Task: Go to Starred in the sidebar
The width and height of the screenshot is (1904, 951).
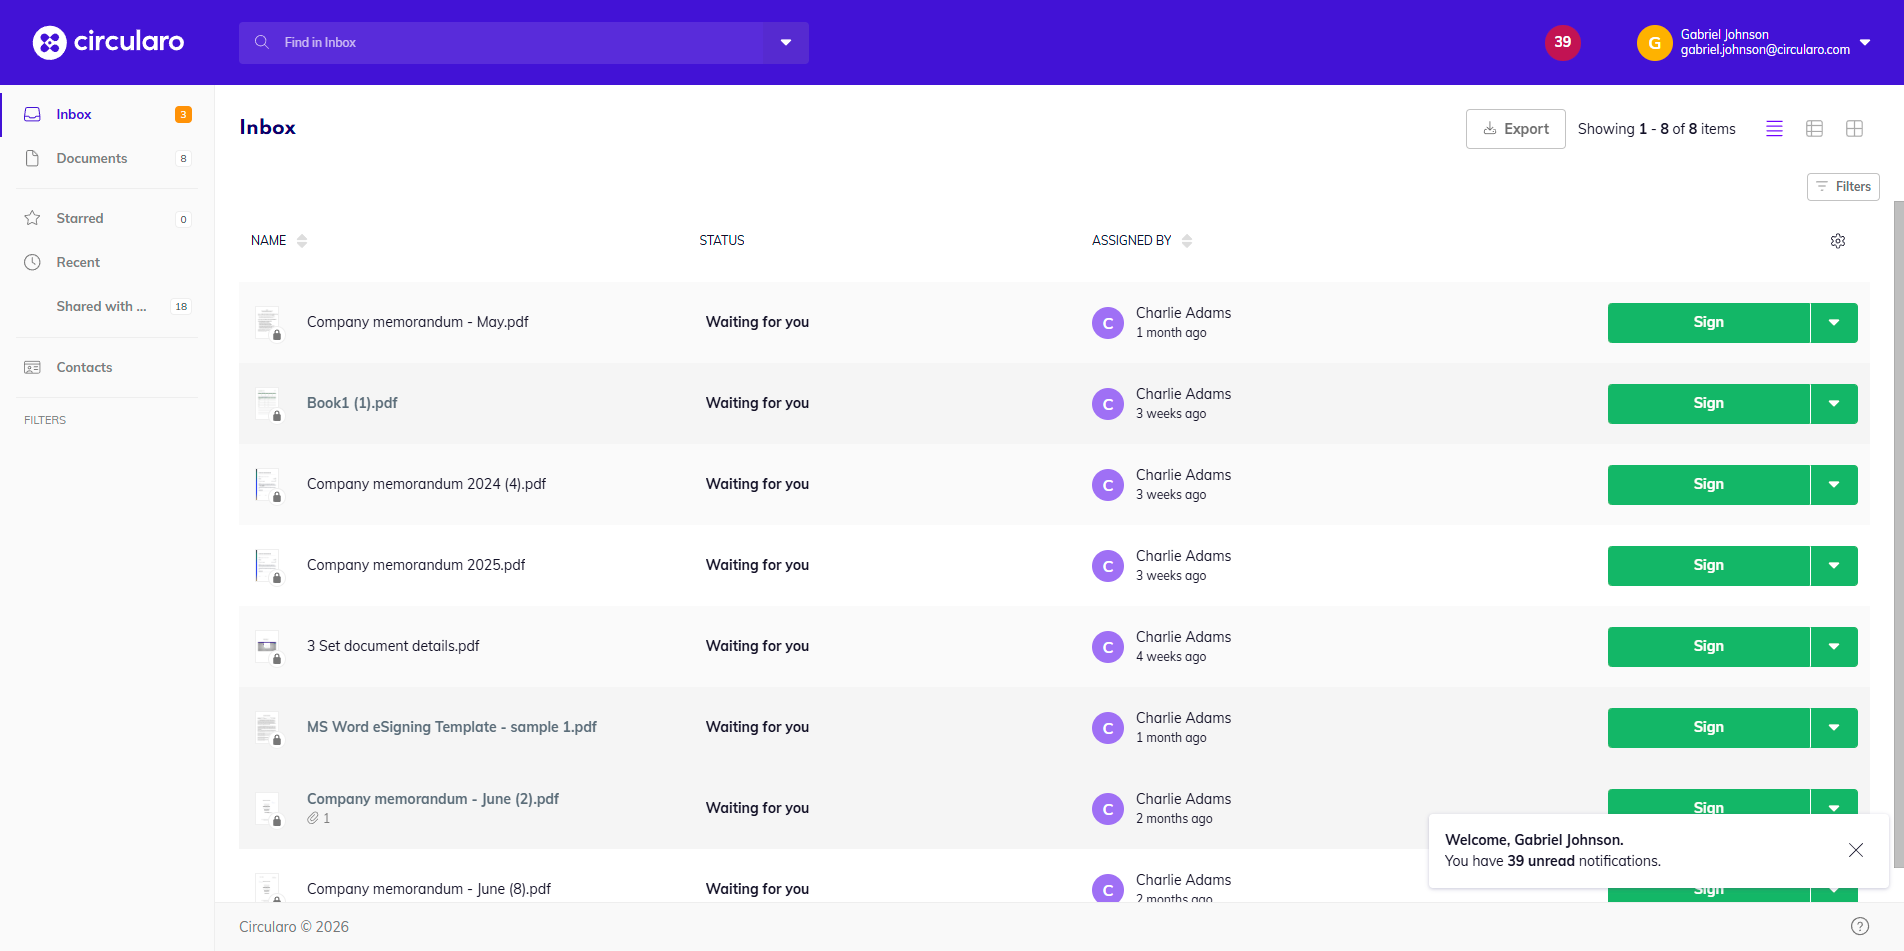Action: [80, 218]
